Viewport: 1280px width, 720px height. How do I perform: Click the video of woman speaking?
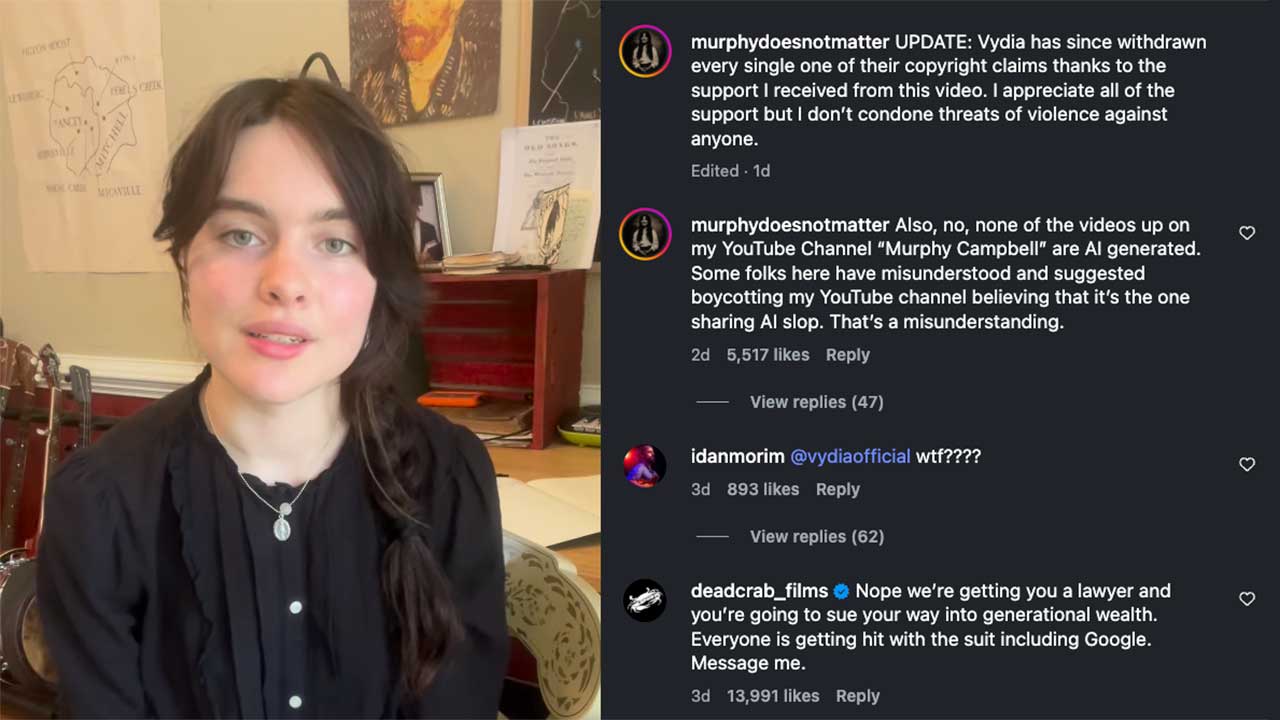tap(300, 360)
